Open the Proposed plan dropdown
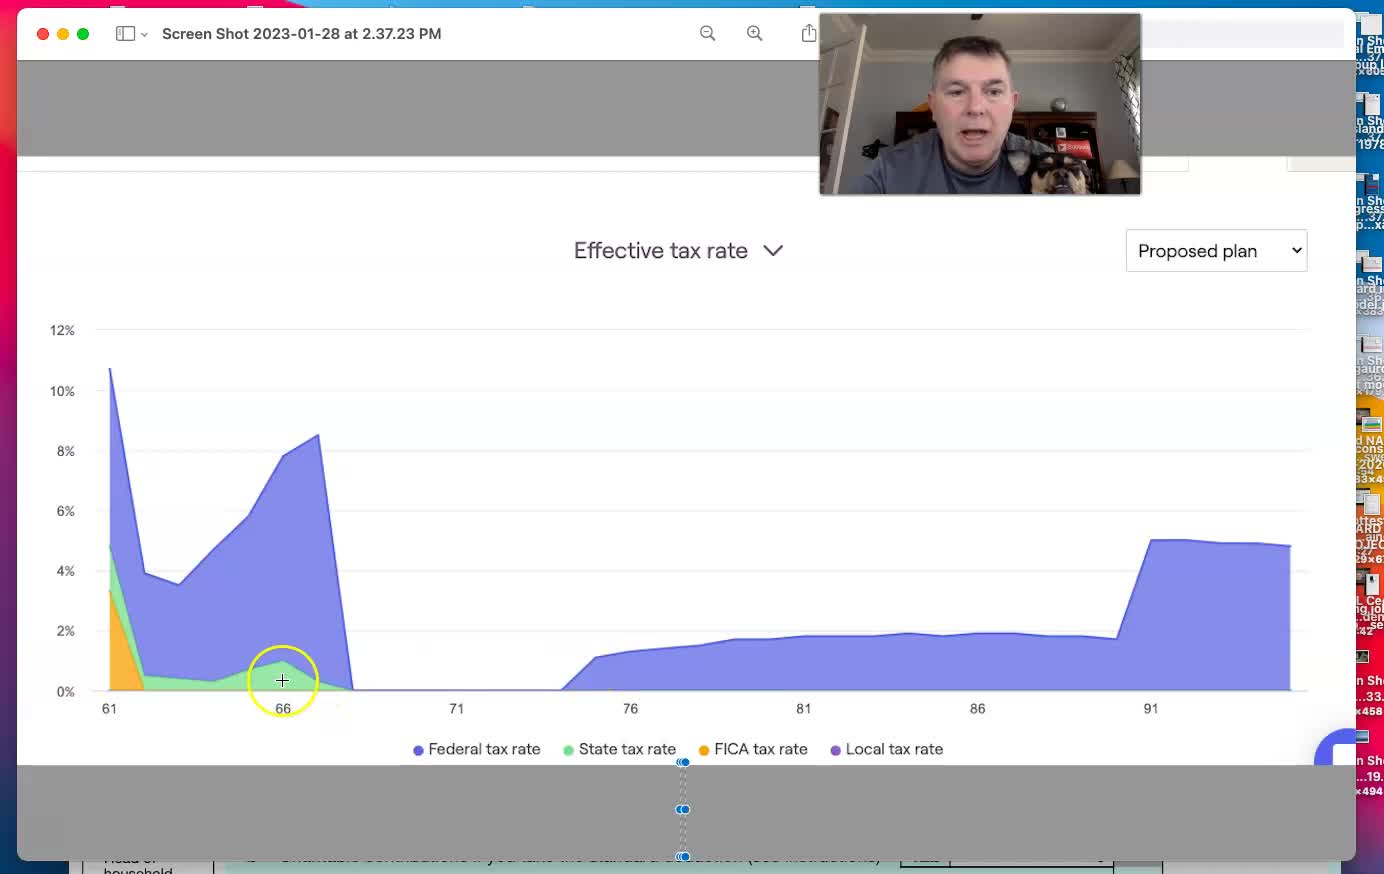 pos(1216,251)
